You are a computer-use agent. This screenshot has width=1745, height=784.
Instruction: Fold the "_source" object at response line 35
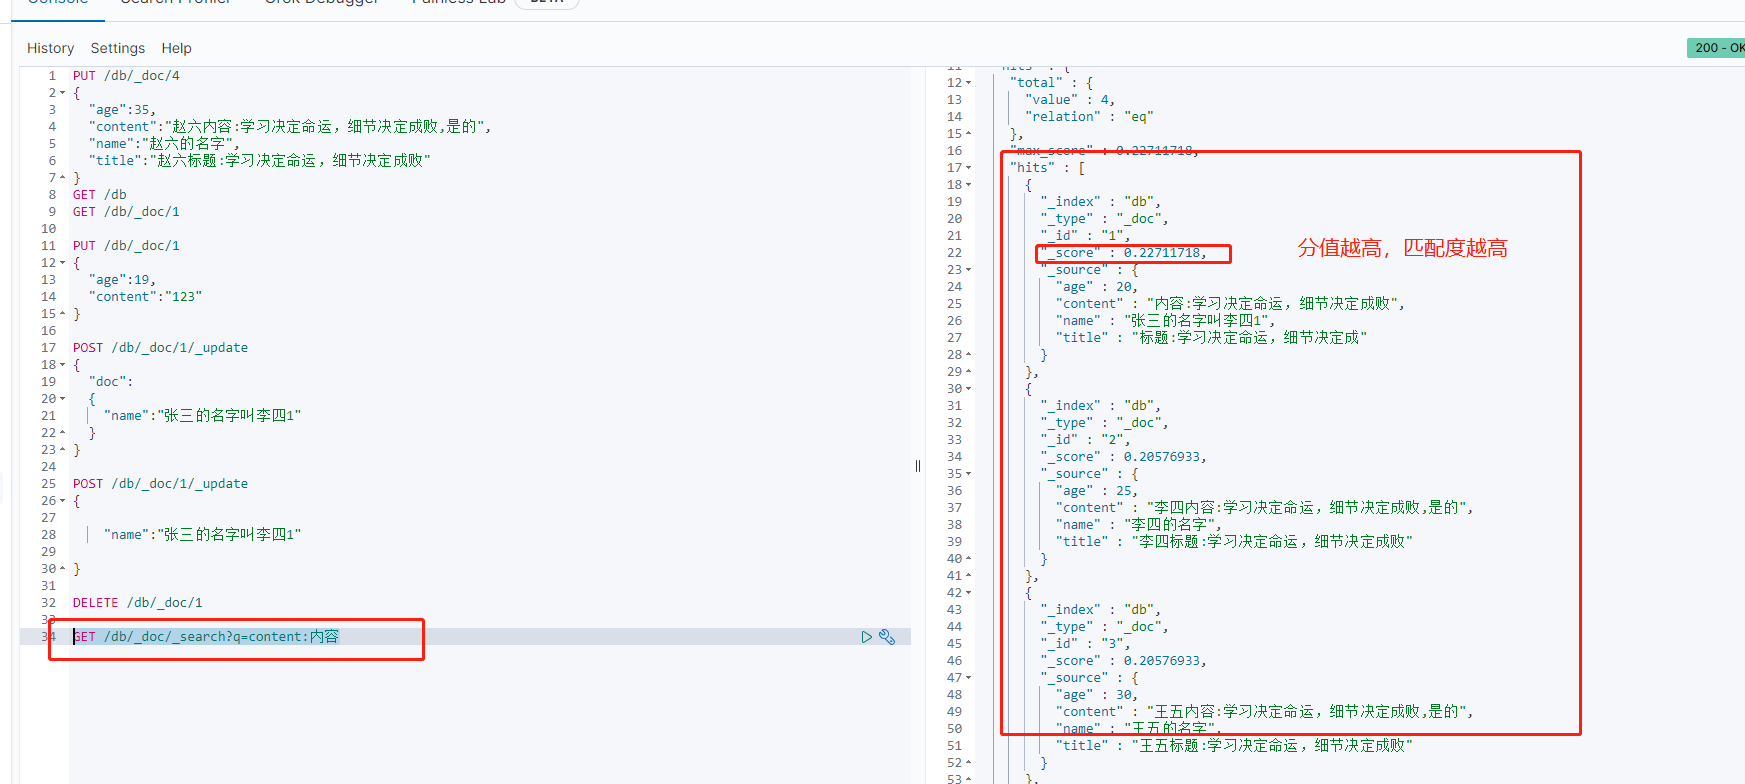pos(968,474)
